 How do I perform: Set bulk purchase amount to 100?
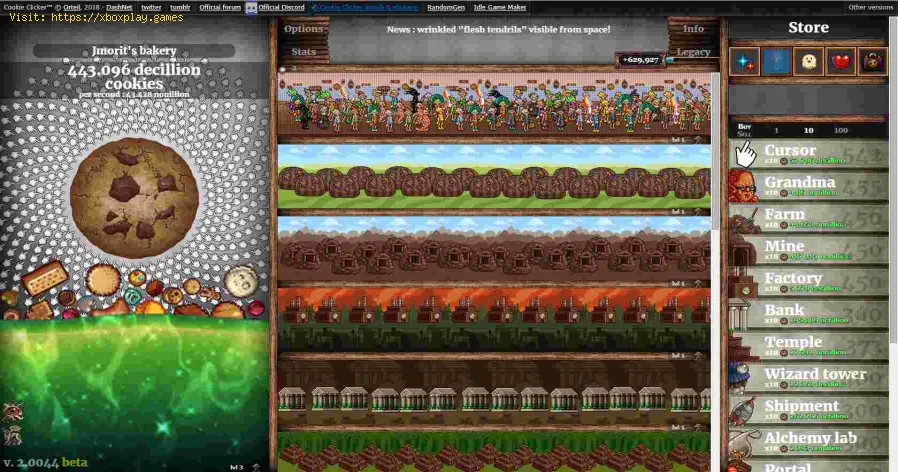coord(840,130)
